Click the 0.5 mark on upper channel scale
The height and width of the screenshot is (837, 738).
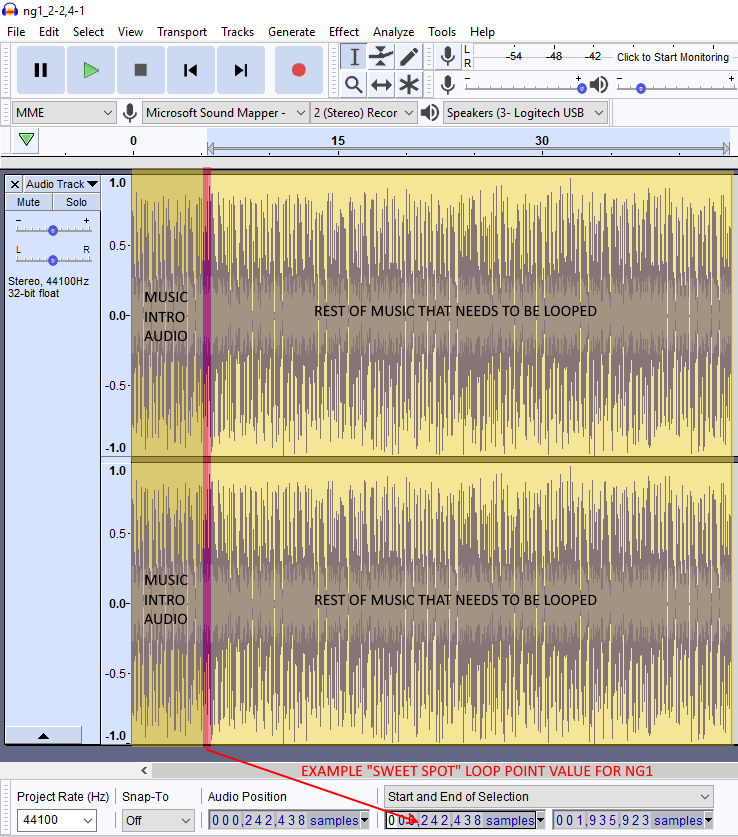pos(118,246)
